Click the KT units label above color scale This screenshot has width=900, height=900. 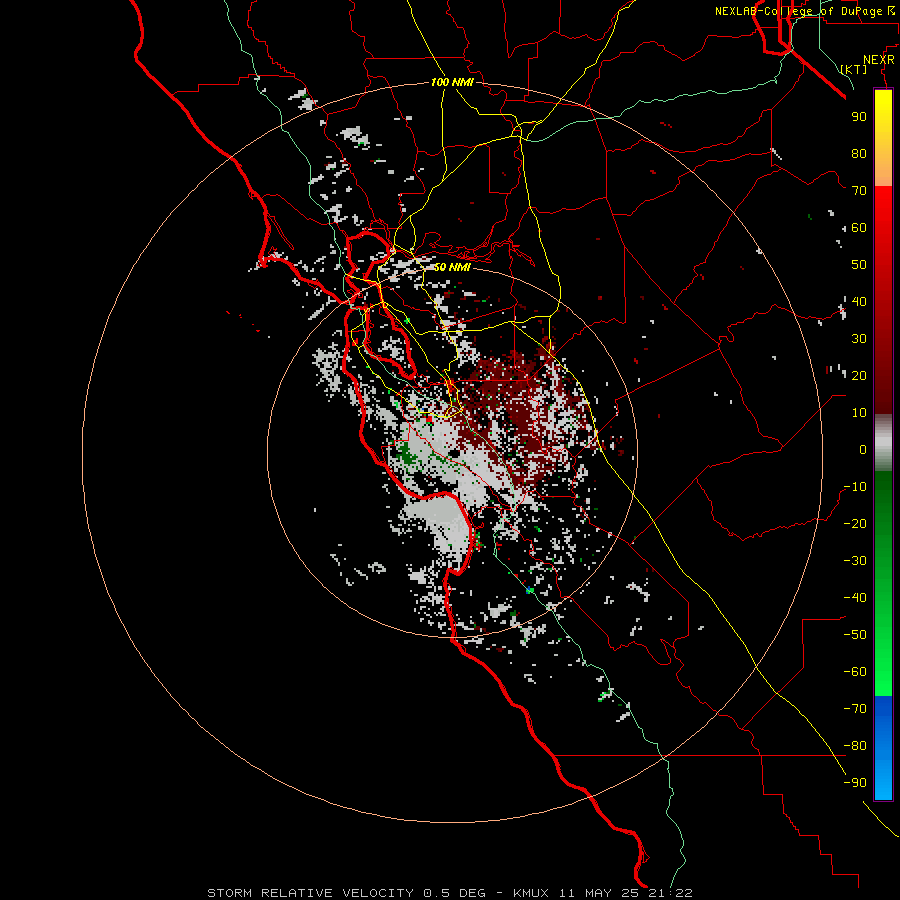tap(854, 69)
